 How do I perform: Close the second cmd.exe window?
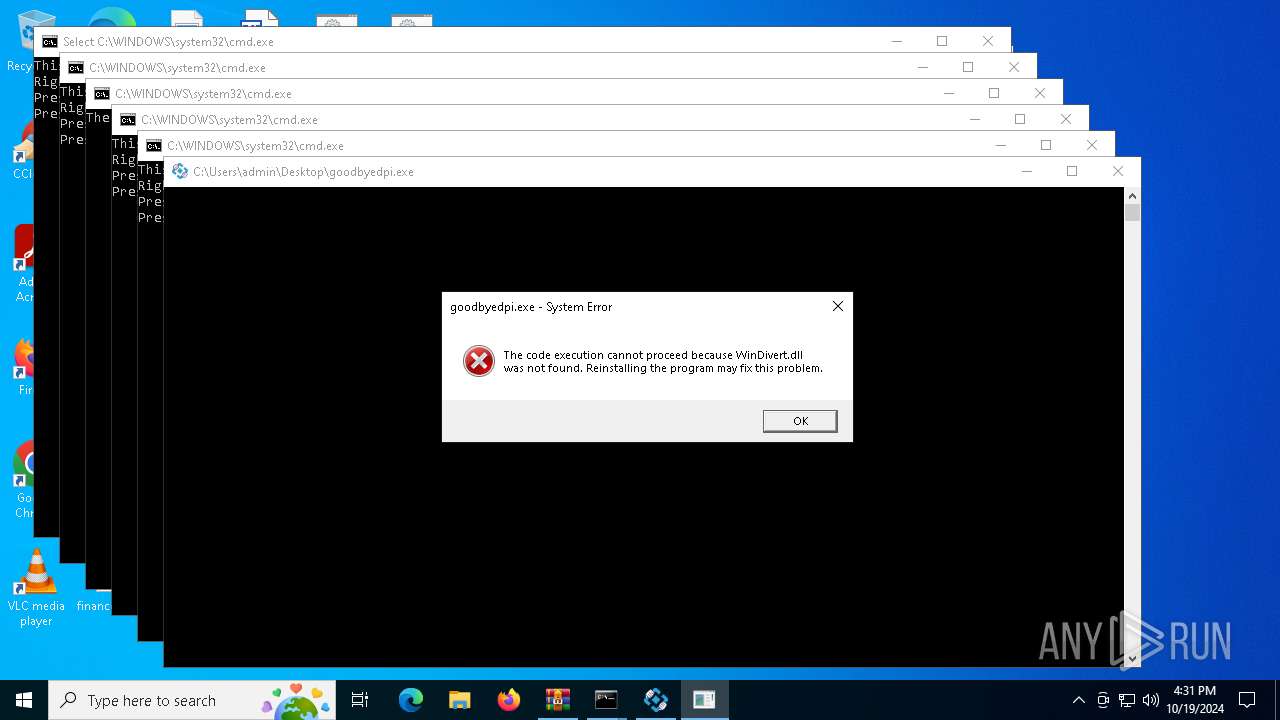[x=1014, y=67]
